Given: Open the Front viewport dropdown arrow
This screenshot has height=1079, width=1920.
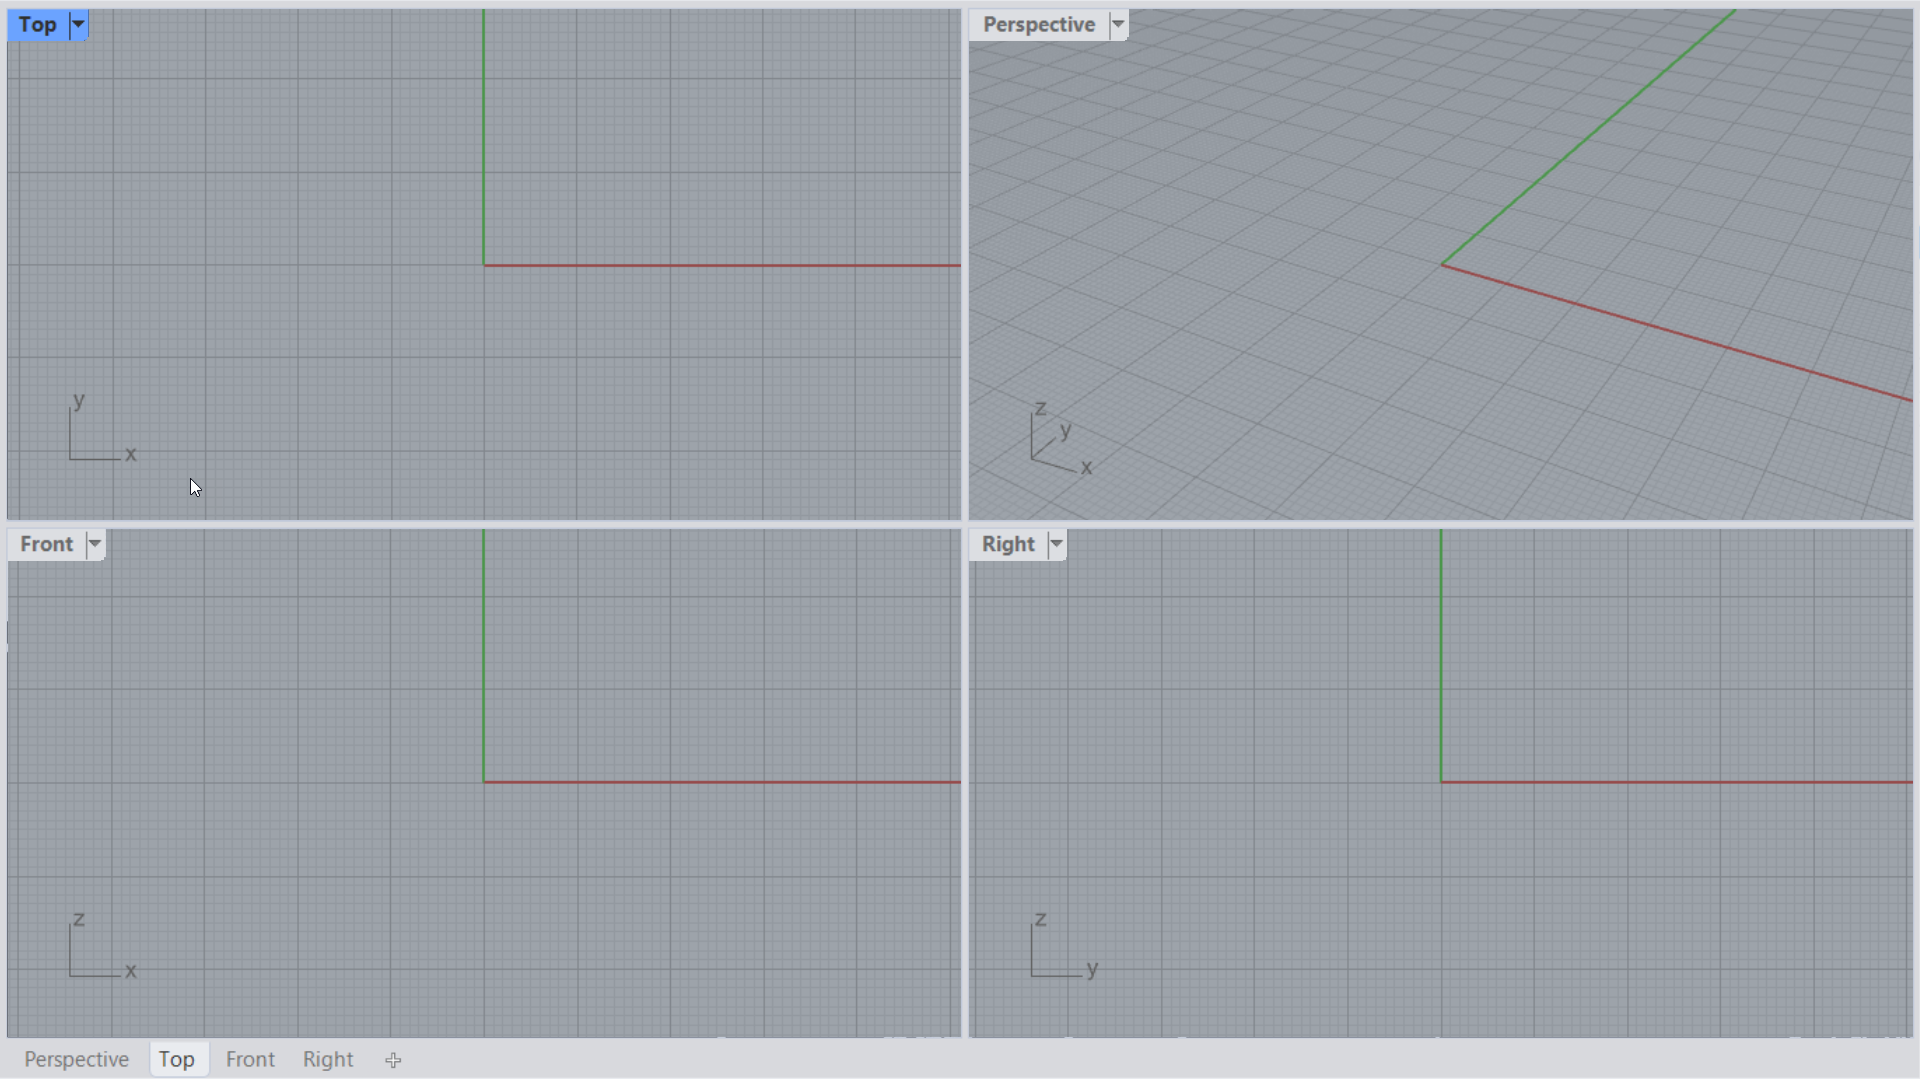Looking at the screenshot, I should pos(96,544).
